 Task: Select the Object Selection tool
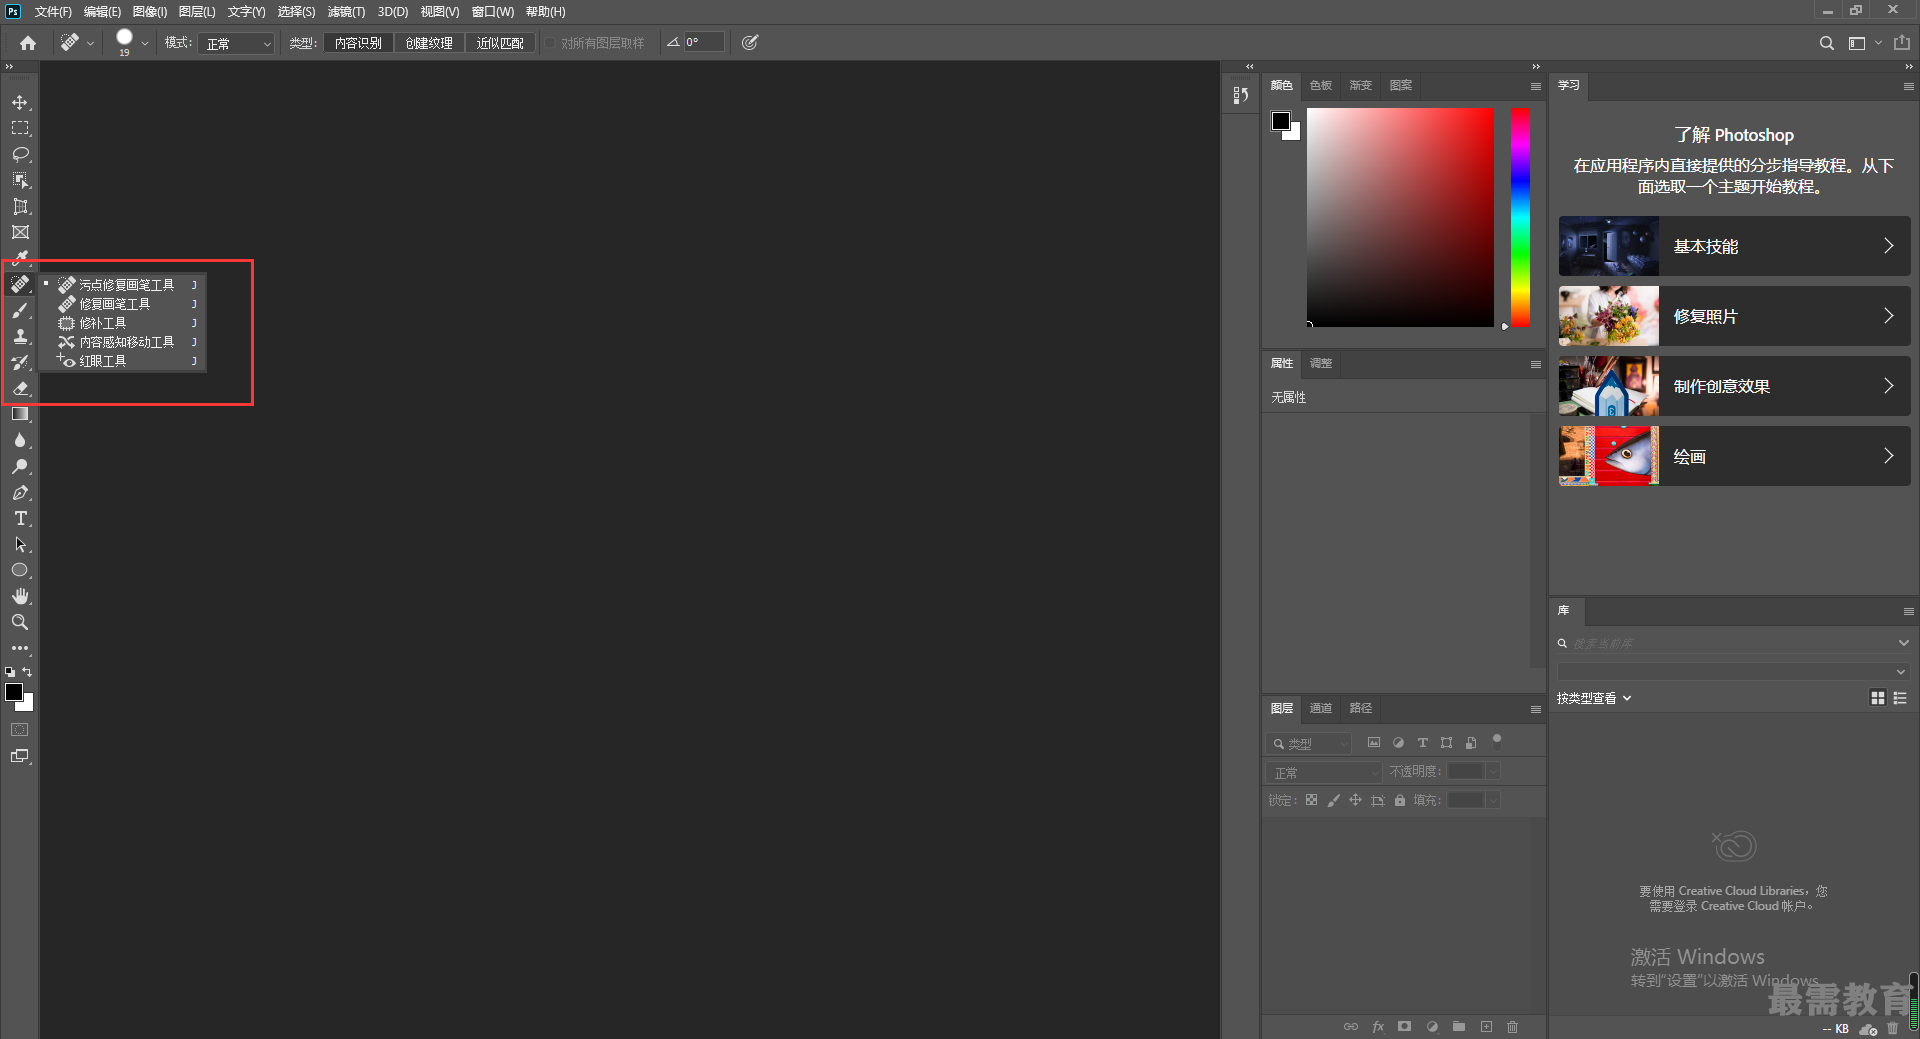pyautogui.click(x=20, y=180)
